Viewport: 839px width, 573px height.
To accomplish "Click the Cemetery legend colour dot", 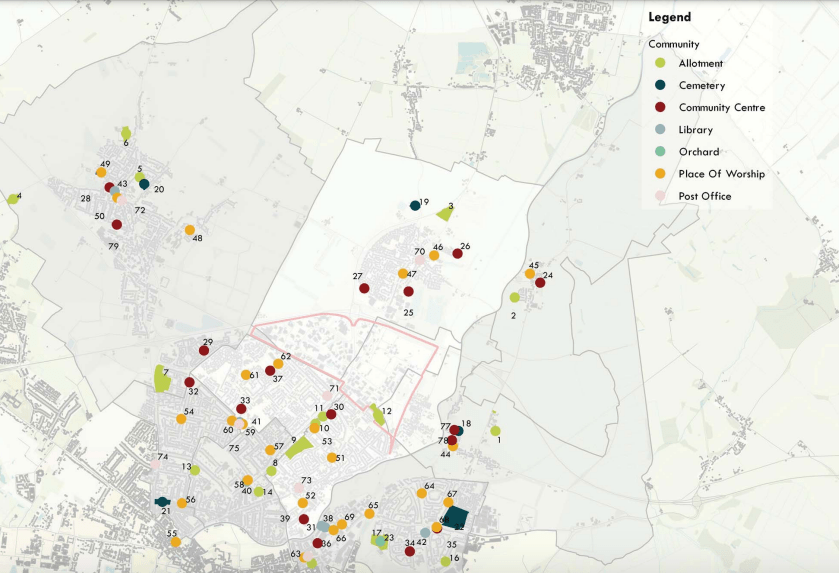I will tap(659, 86).
